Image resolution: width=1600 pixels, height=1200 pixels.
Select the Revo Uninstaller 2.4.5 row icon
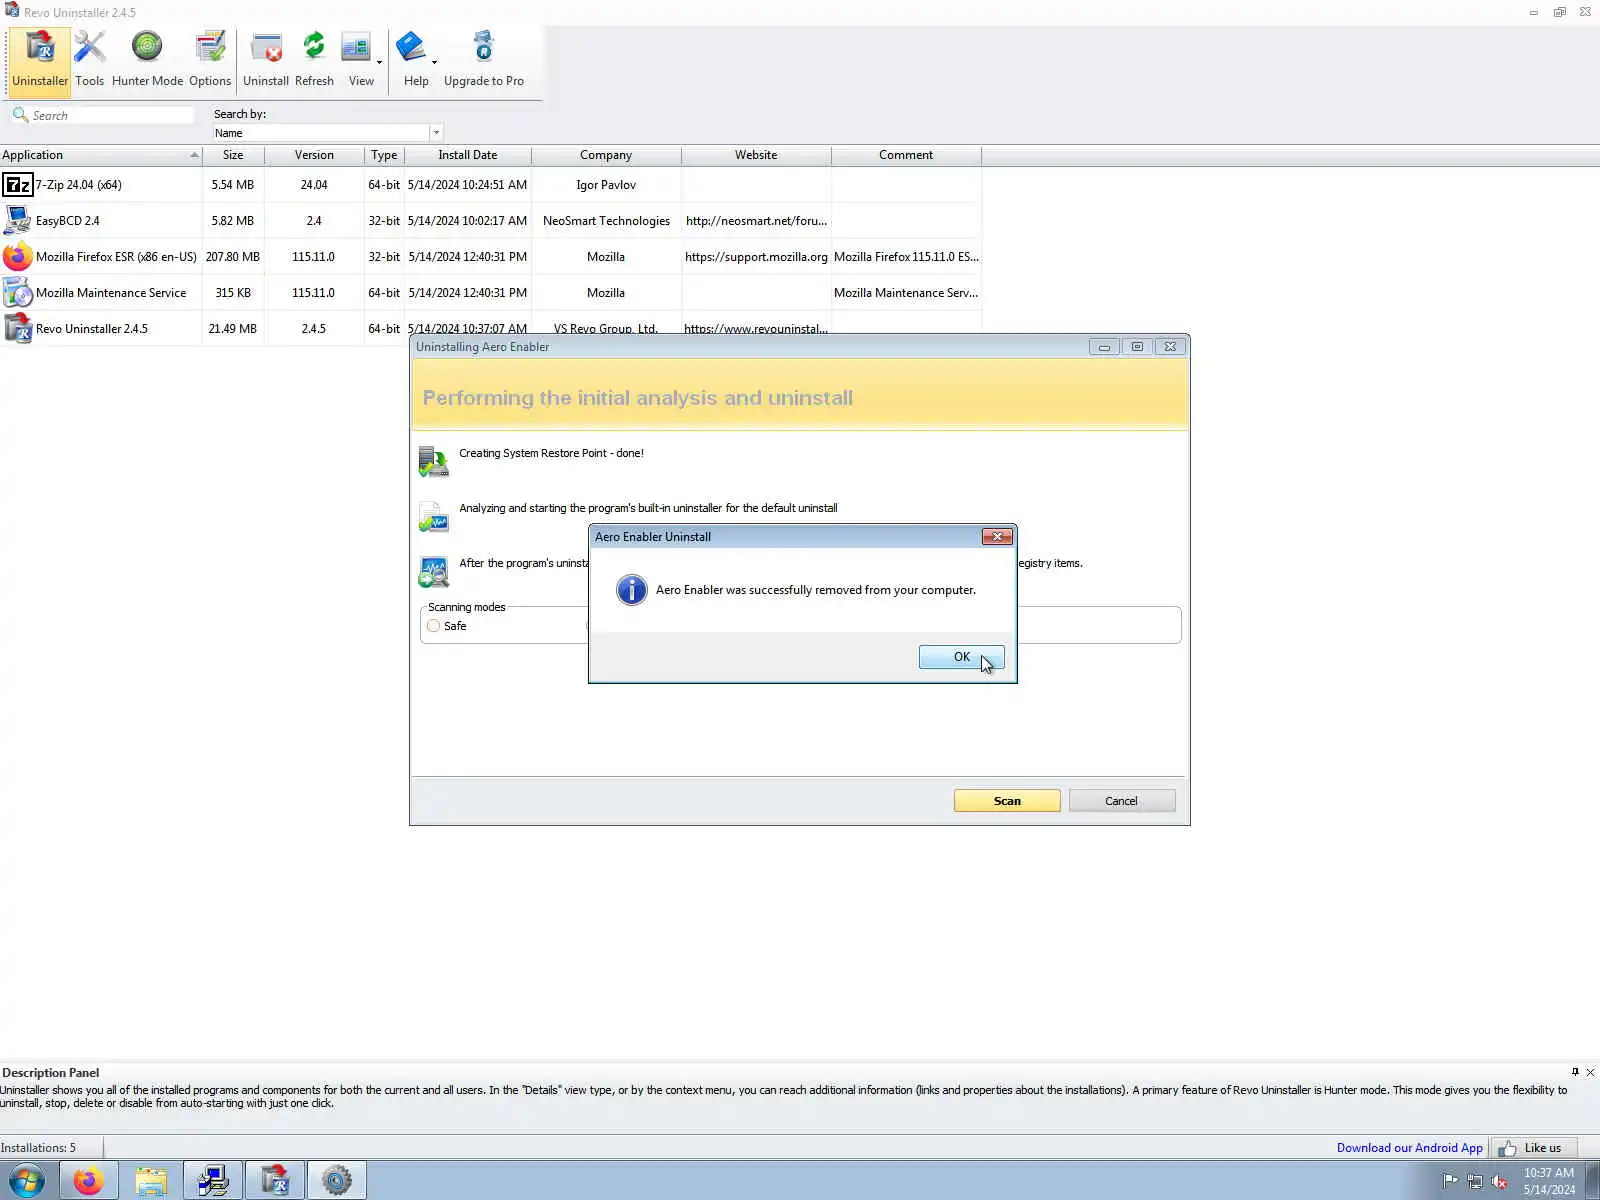pyautogui.click(x=17, y=329)
